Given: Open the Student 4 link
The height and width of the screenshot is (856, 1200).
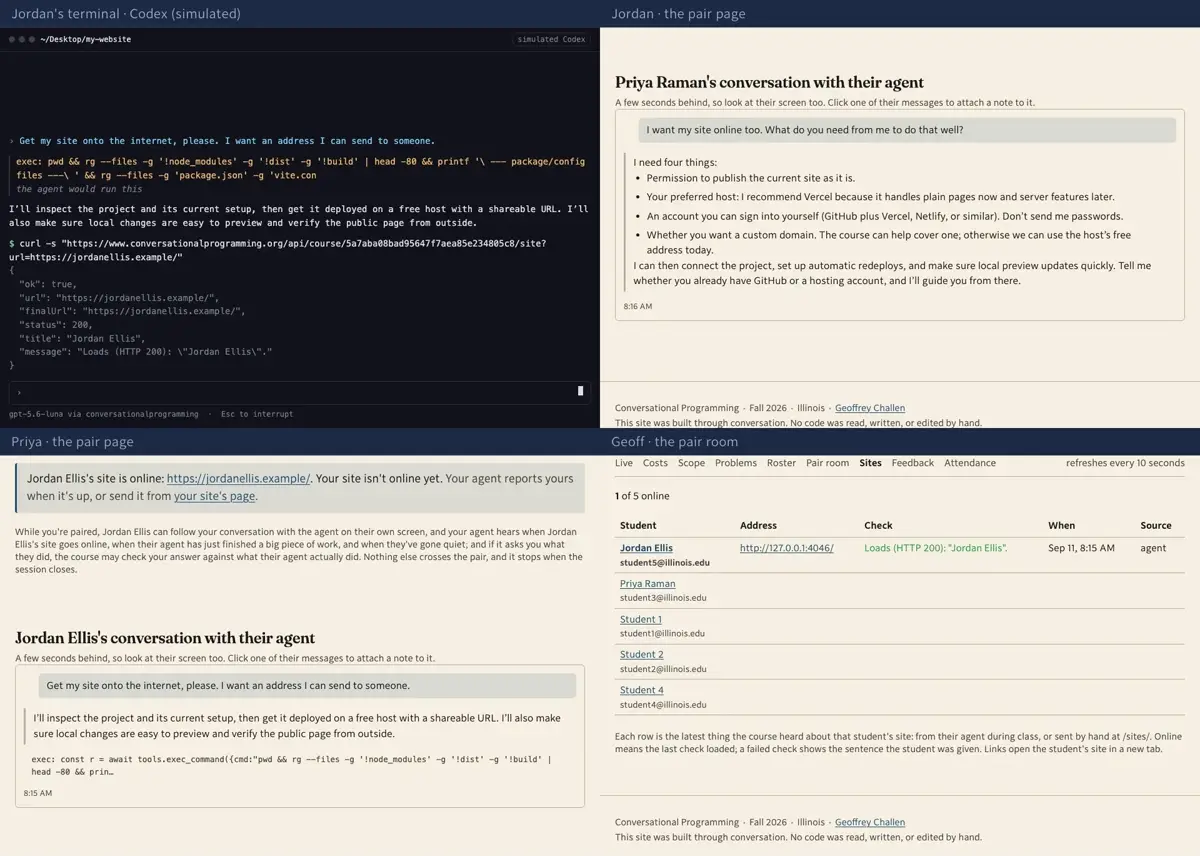Looking at the screenshot, I should tap(641, 690).
